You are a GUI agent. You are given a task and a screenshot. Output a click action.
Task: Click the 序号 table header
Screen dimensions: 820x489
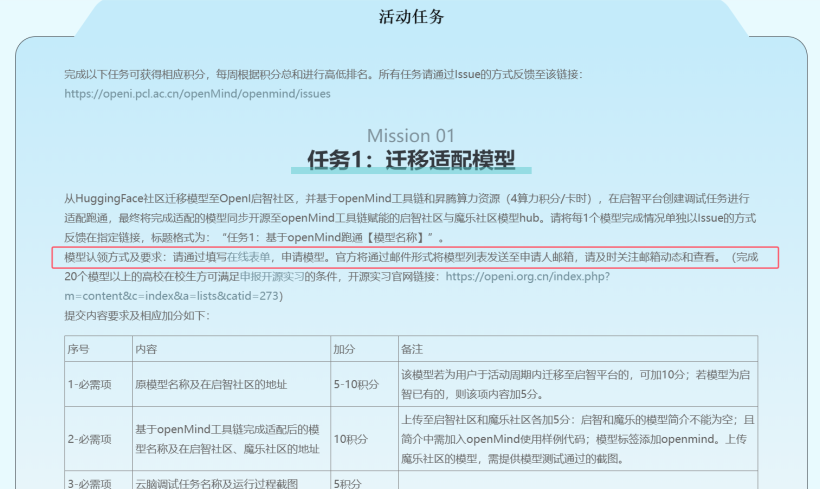coord(98,349)
